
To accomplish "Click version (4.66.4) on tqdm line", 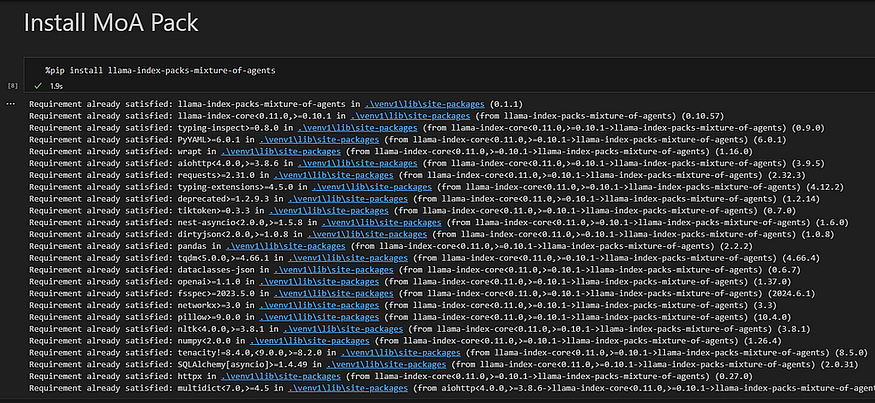I will tap(802, 258).
